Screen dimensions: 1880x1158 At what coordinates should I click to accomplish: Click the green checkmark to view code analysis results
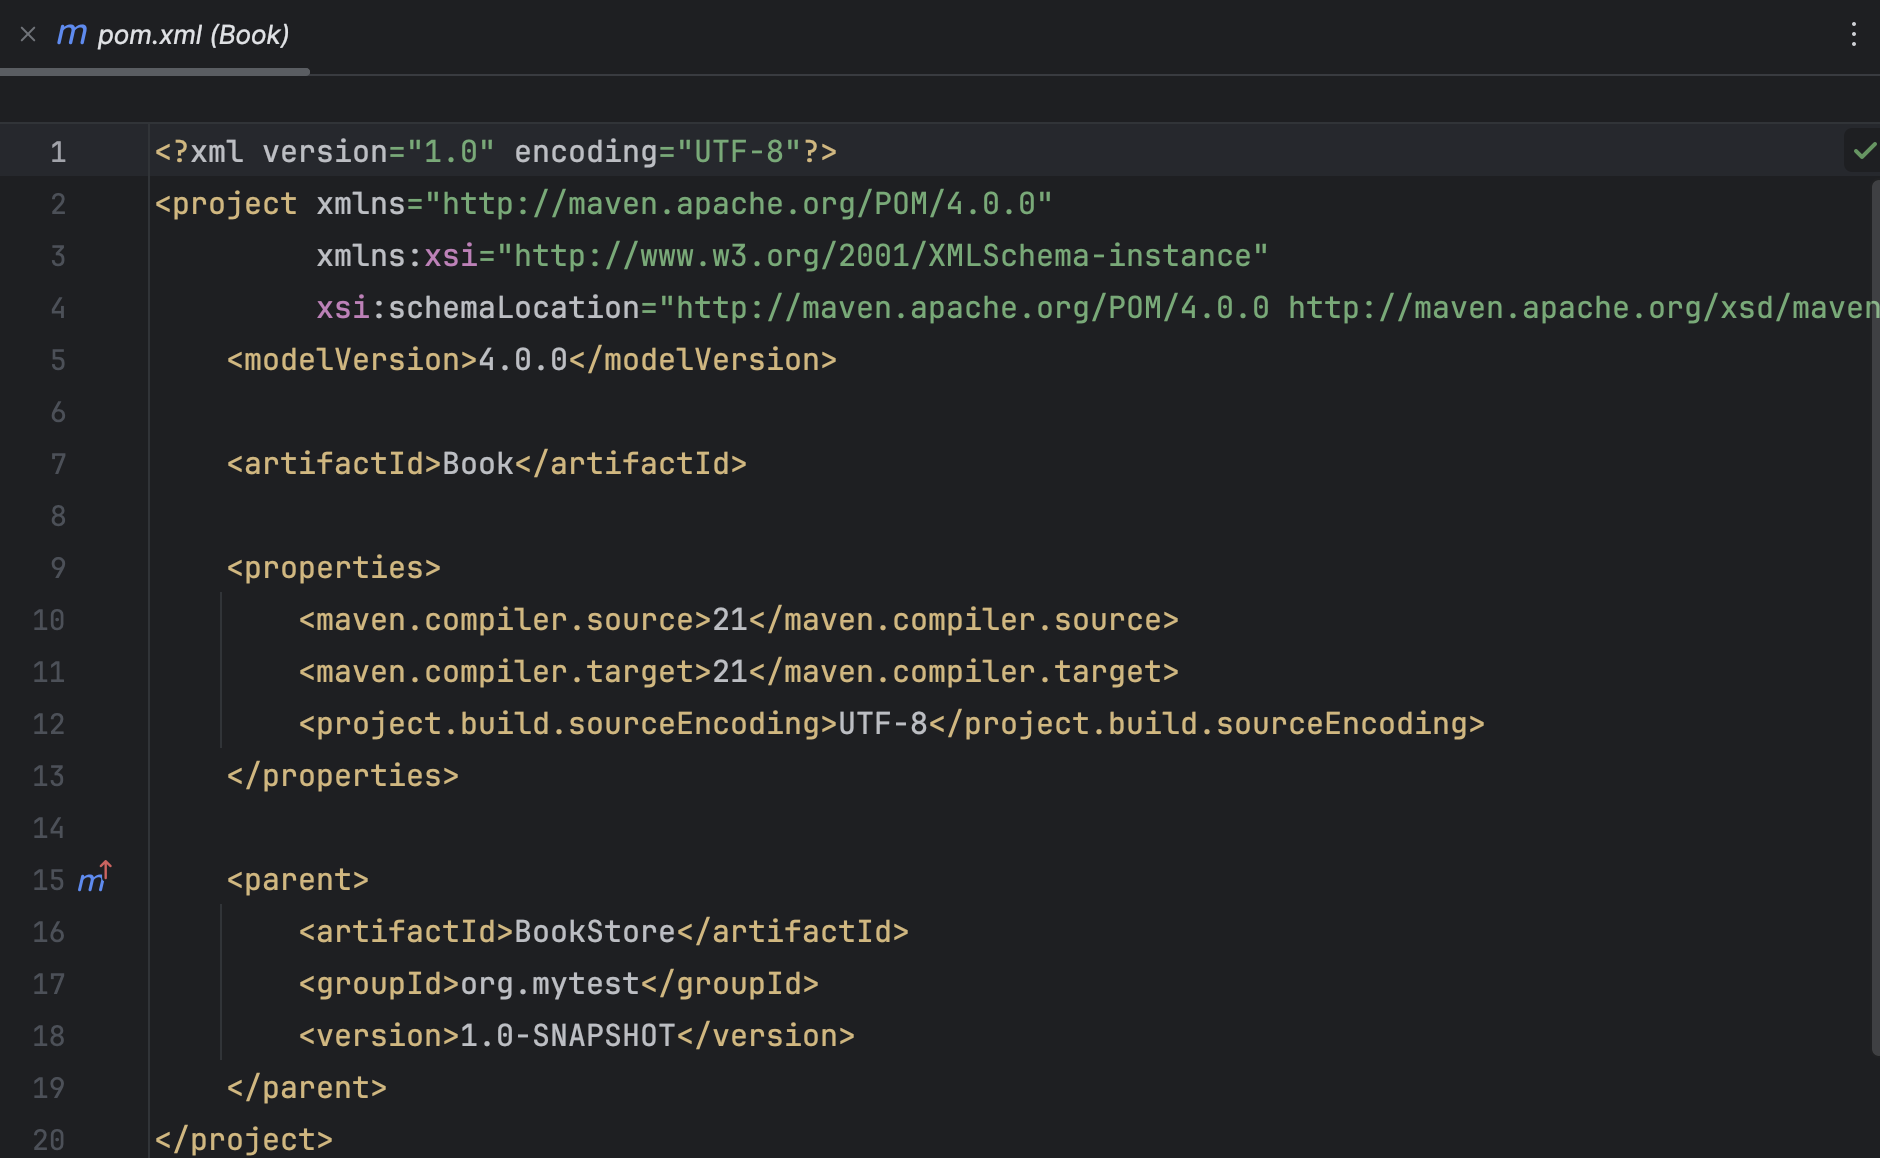pos(1864,151)
